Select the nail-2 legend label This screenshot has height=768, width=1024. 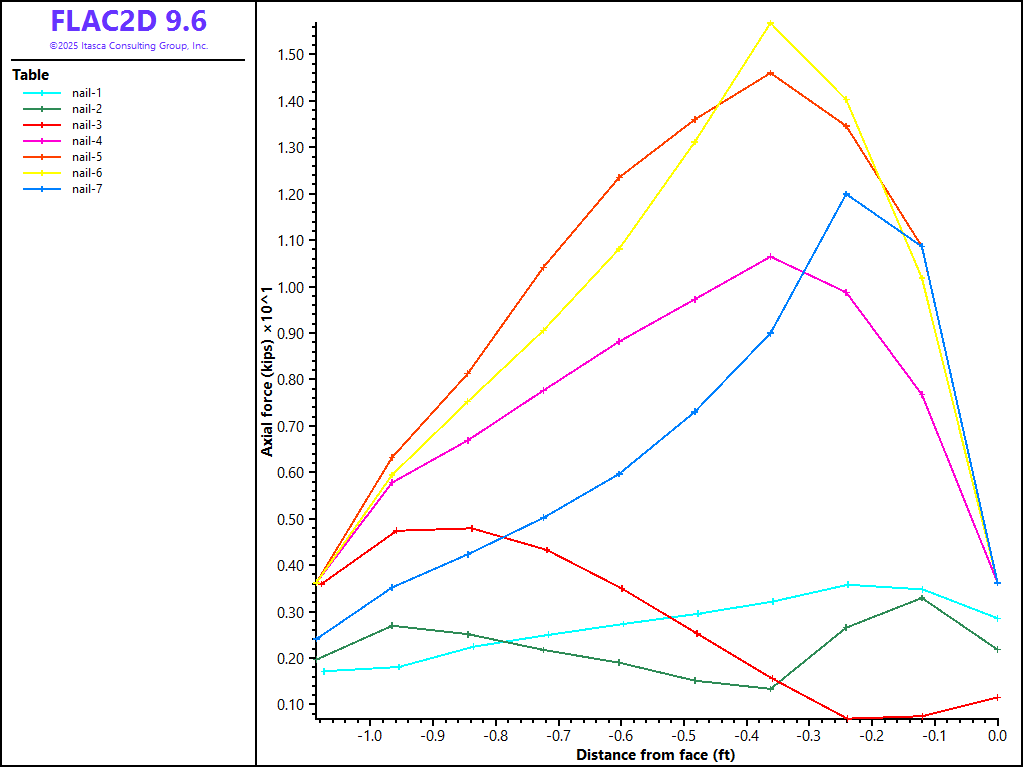click(87, 109)
